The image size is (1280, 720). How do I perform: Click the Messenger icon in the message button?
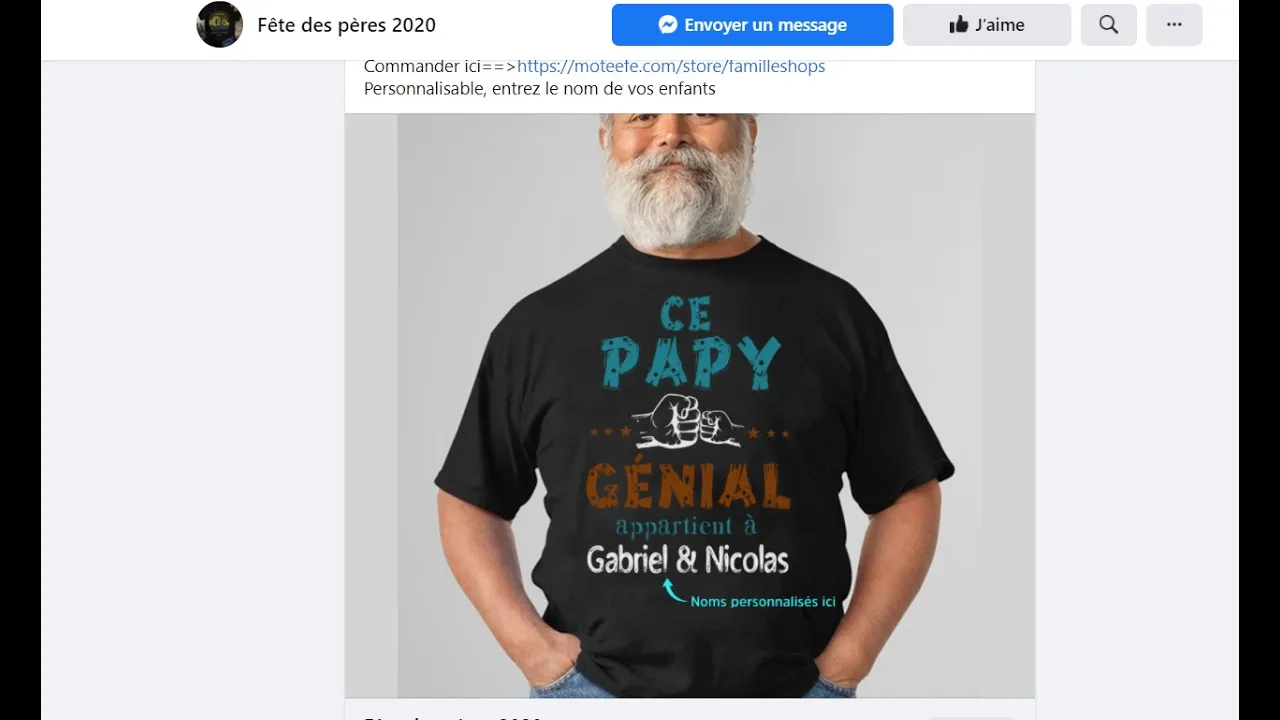(669, 25)
